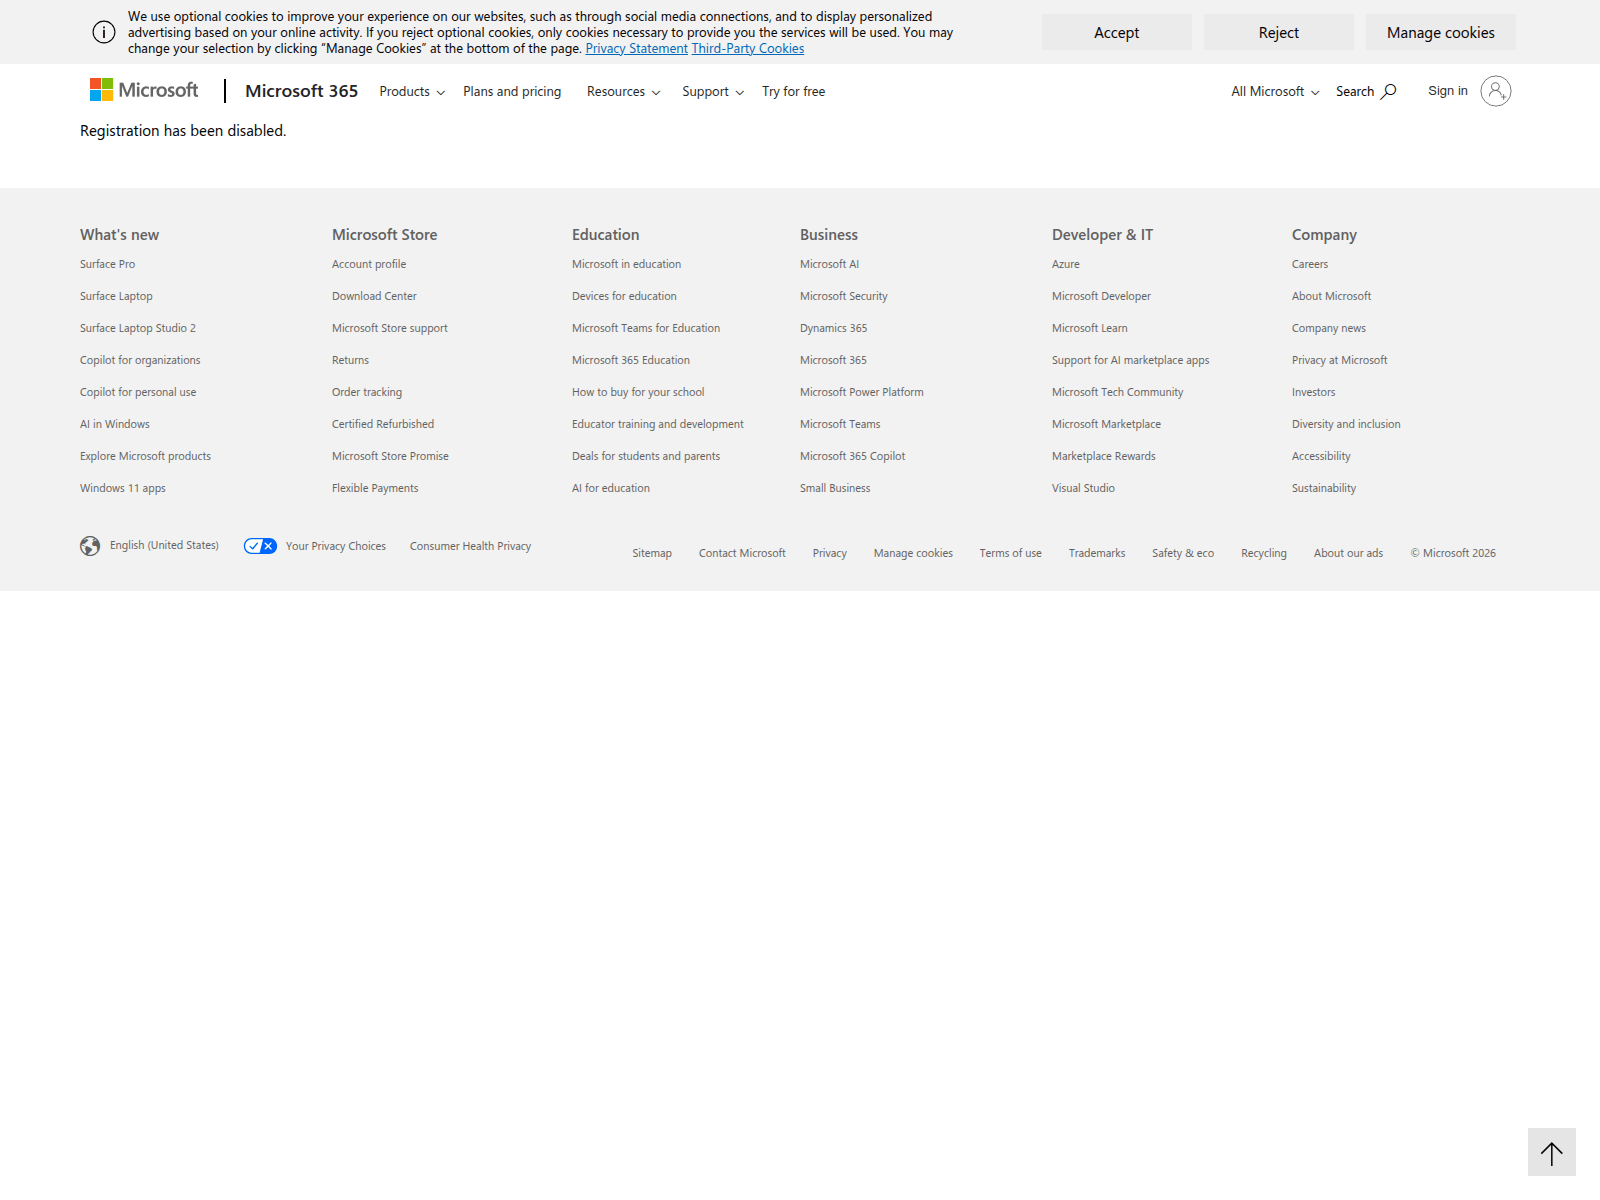Open Microsoft Tech Community link
The image size is (1600, 1200).
pos(1117,392)
